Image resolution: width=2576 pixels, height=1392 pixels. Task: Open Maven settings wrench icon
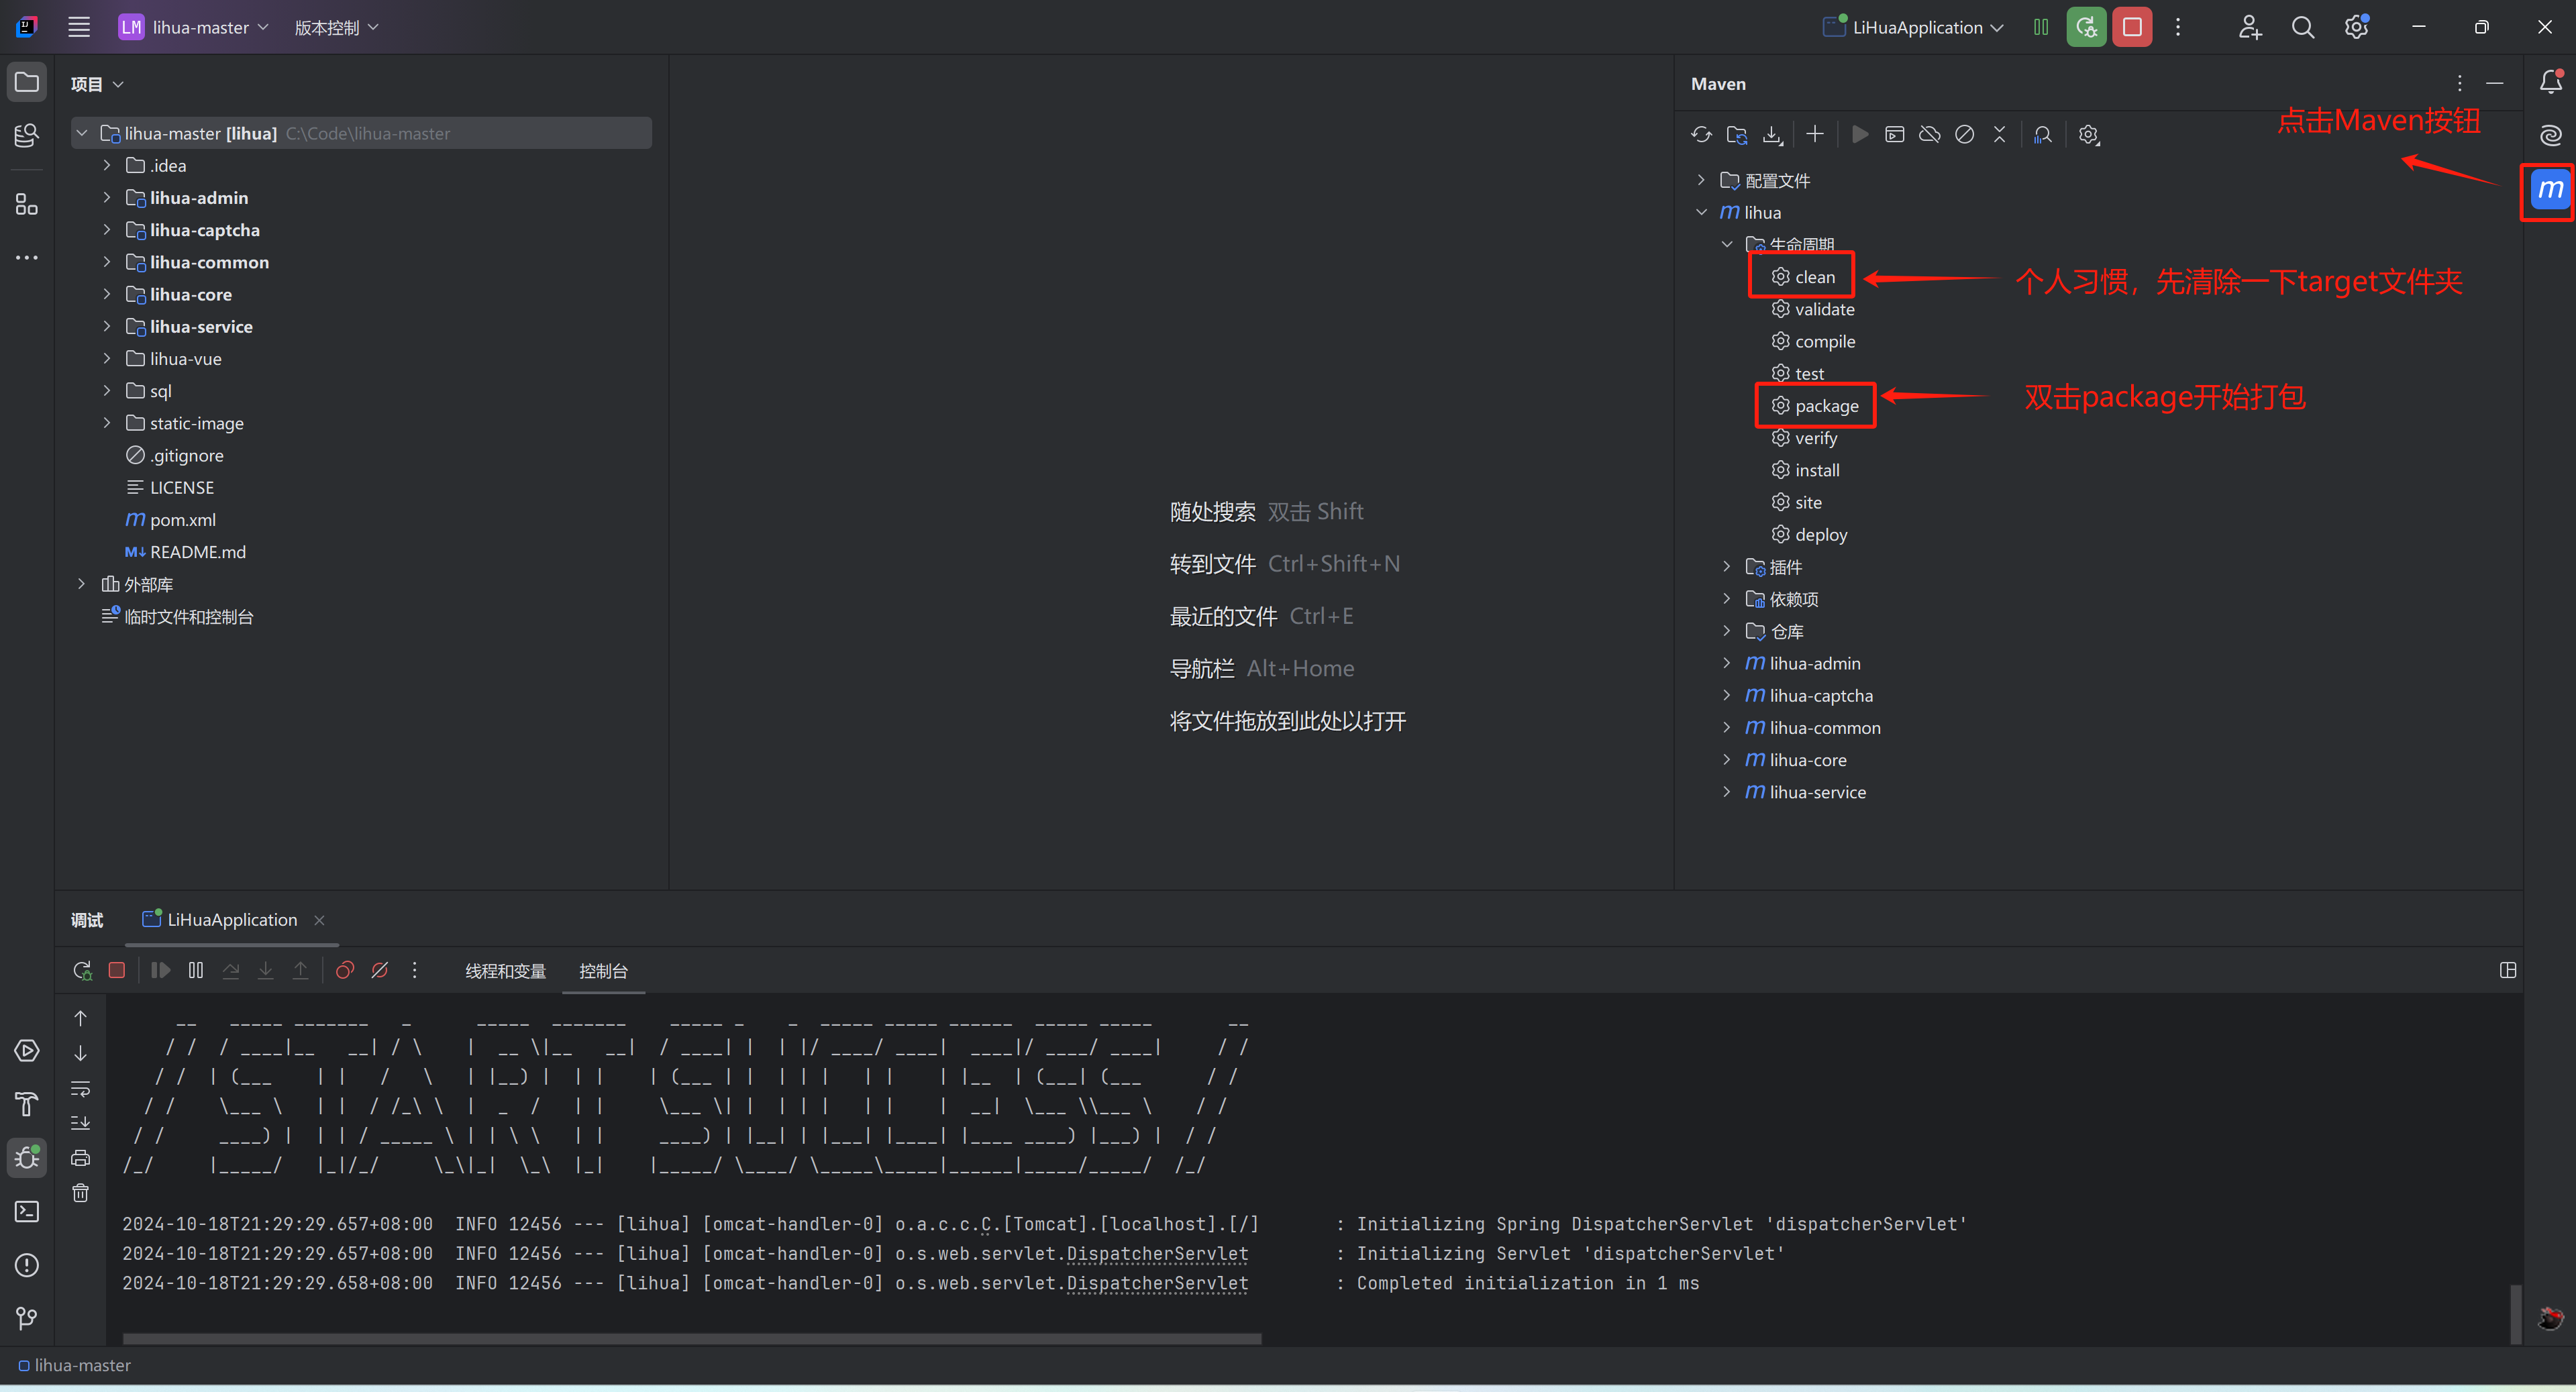(x=2088, y=134)
